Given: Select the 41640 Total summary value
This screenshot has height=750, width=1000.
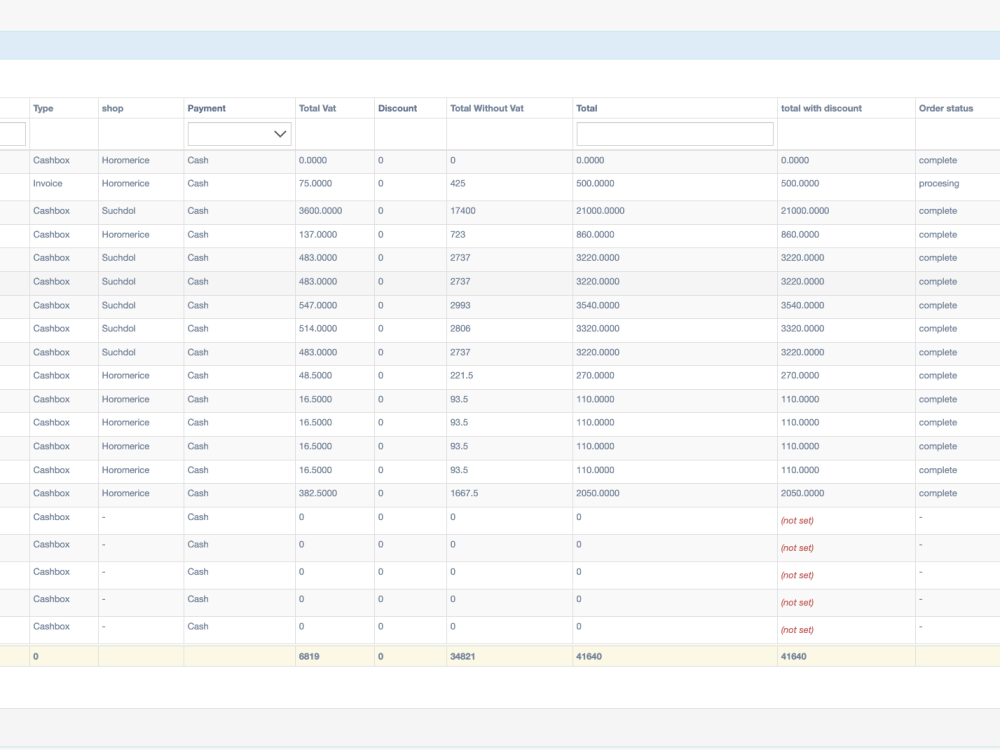Looking at the screenshot, I should point(589,656).
